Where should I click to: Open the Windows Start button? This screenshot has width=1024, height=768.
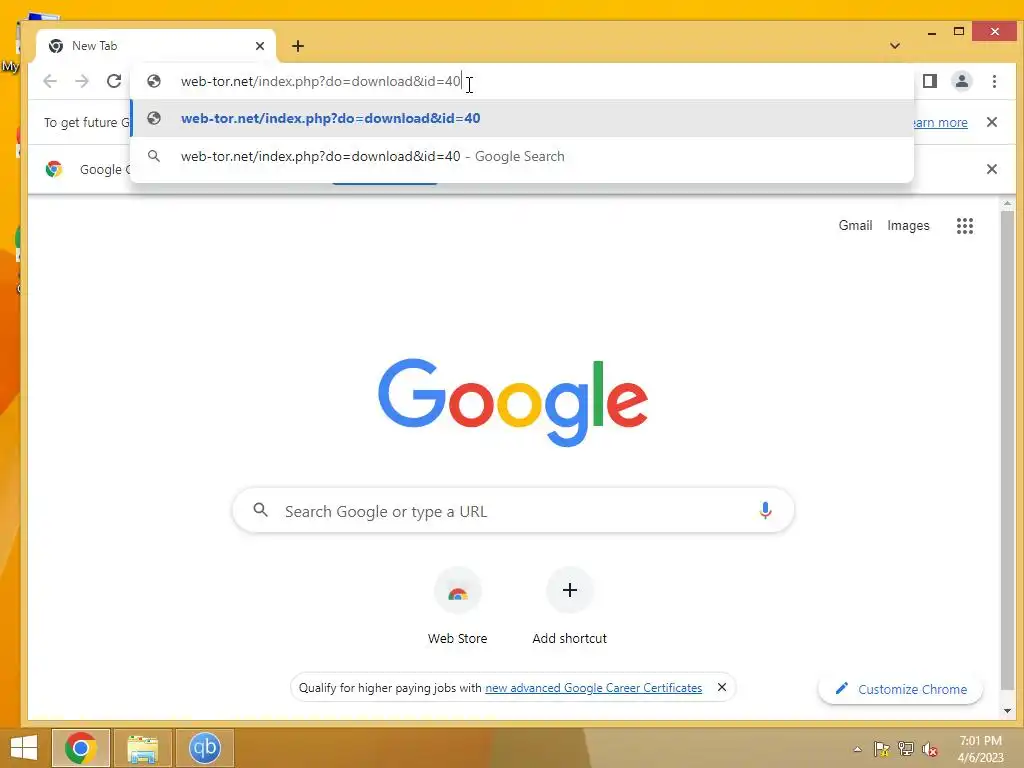(24, 748)
